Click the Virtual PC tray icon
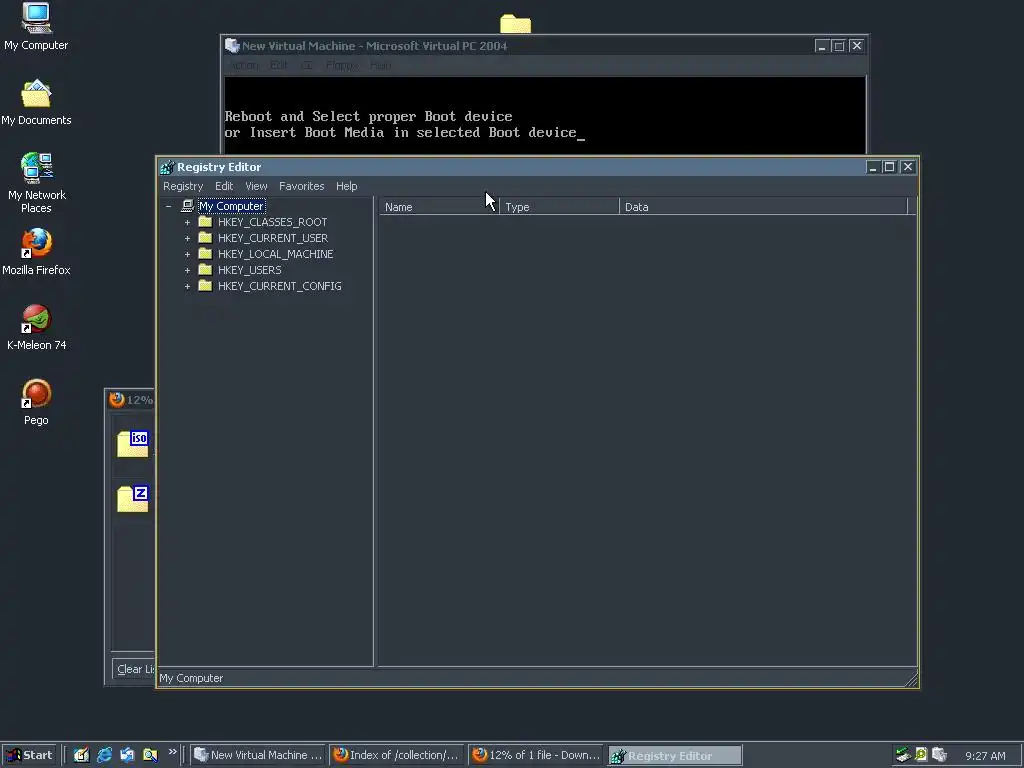1024x768 pixels. coord(940,755)
